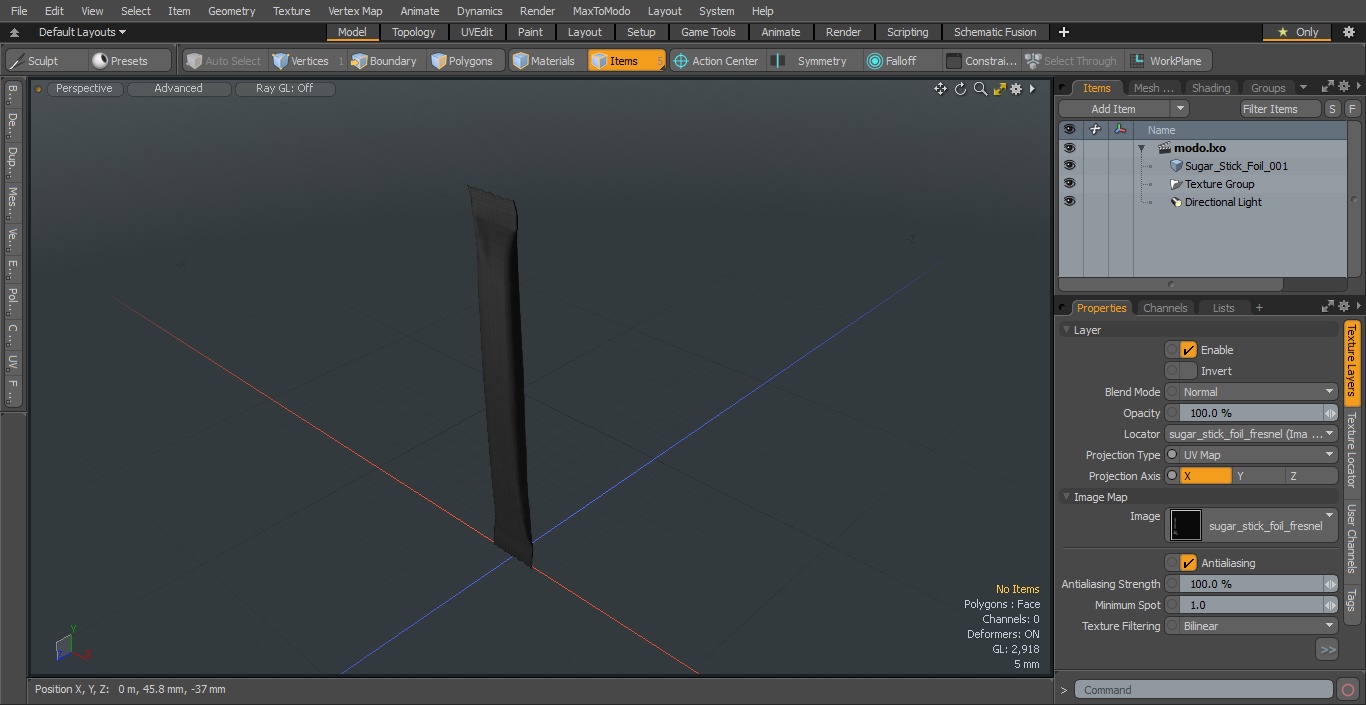Click the S filter button in Items panel
This screenshot has height=705, width=1366.
tap(1333, 109)
